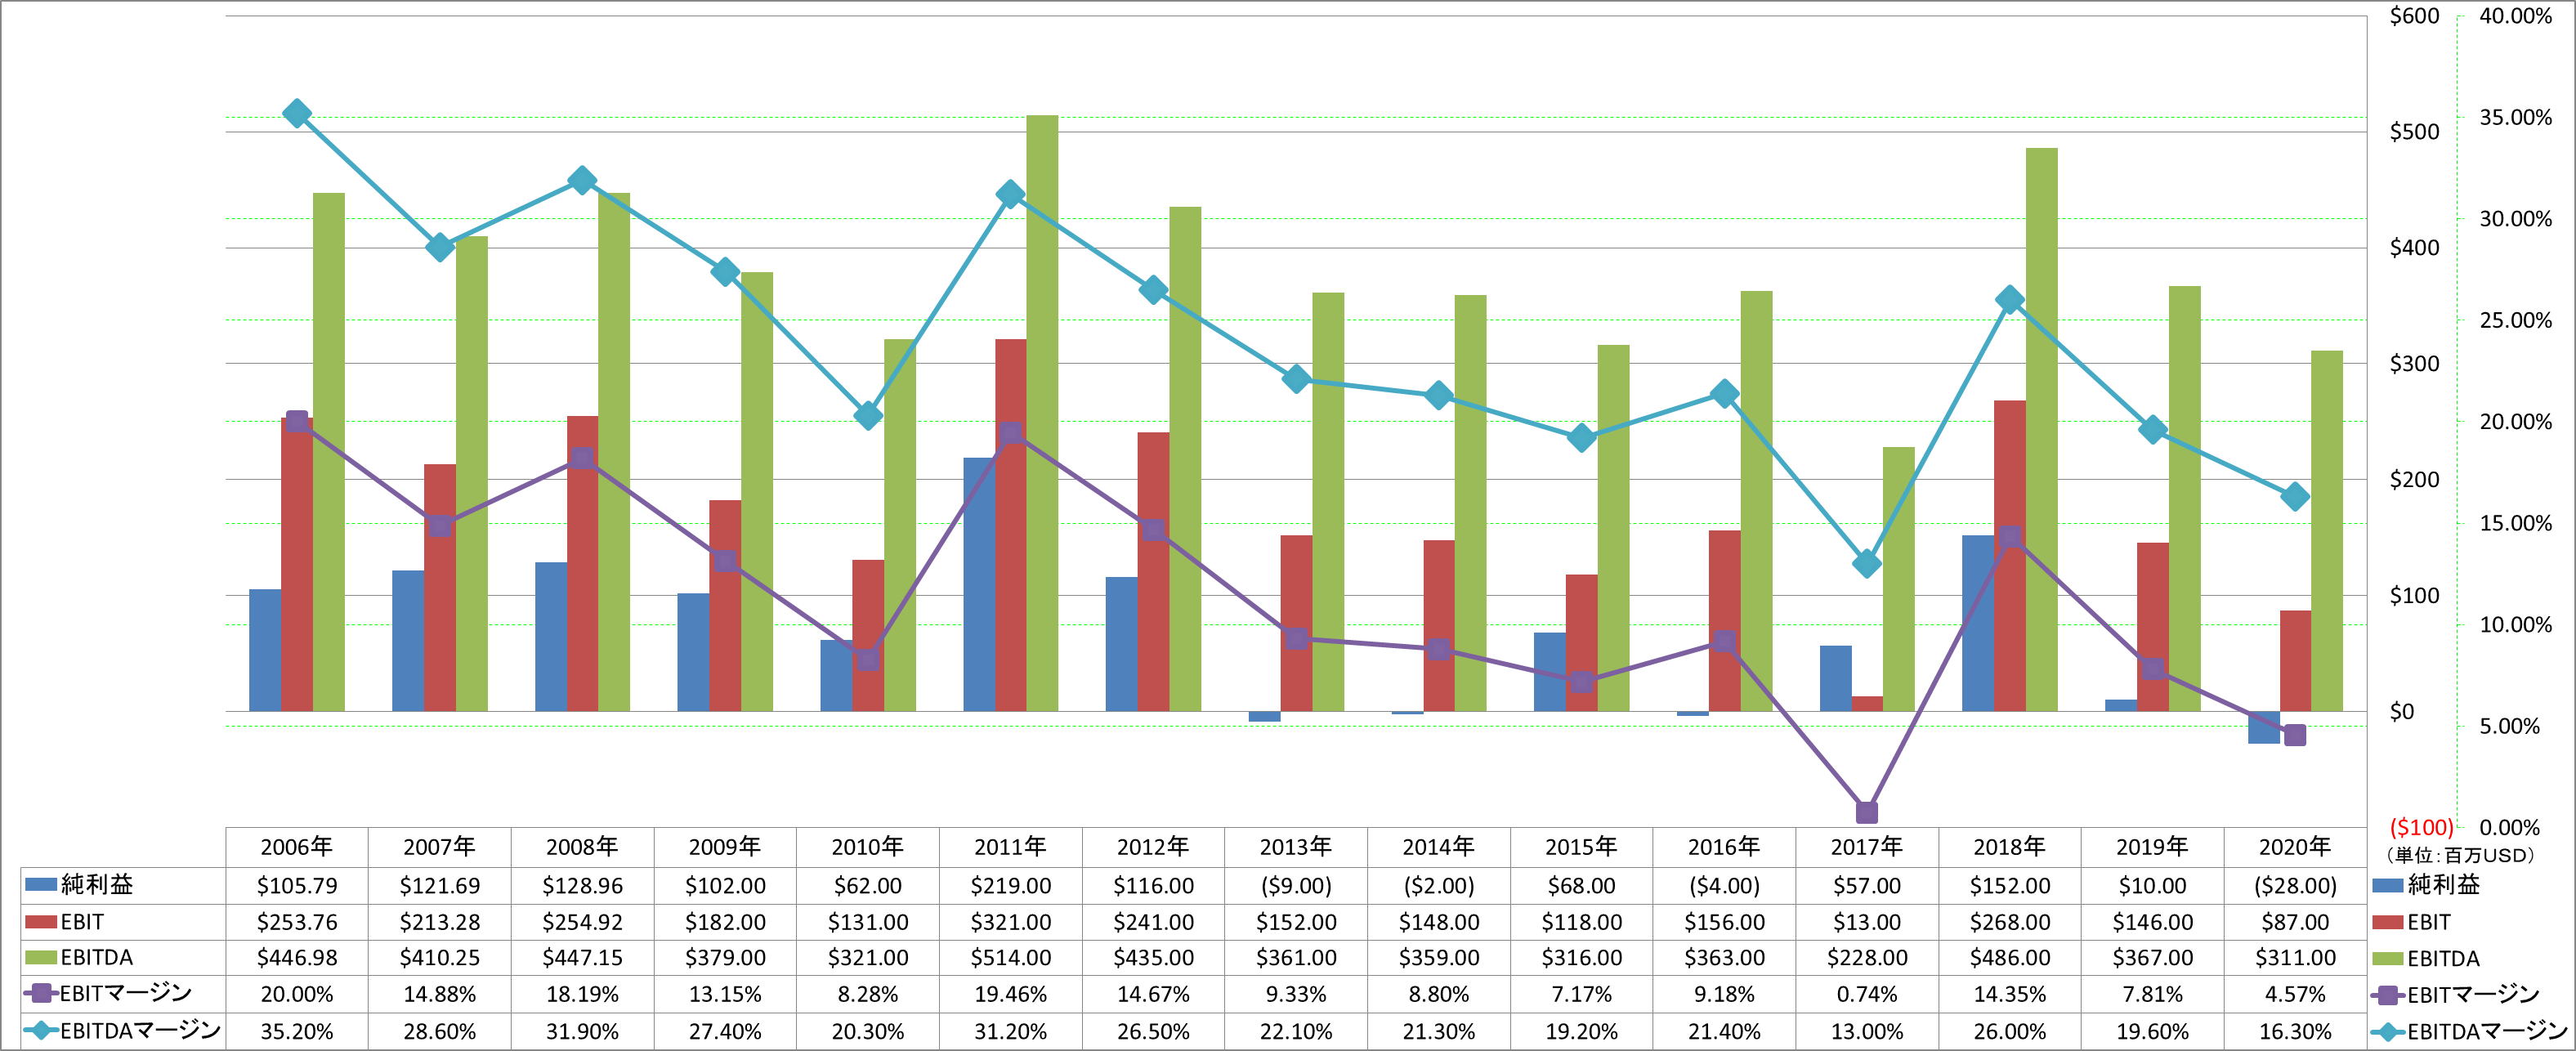Click the 2011 green EBITDA bar
2576x1051 pixels.
tap(1042, 413)
